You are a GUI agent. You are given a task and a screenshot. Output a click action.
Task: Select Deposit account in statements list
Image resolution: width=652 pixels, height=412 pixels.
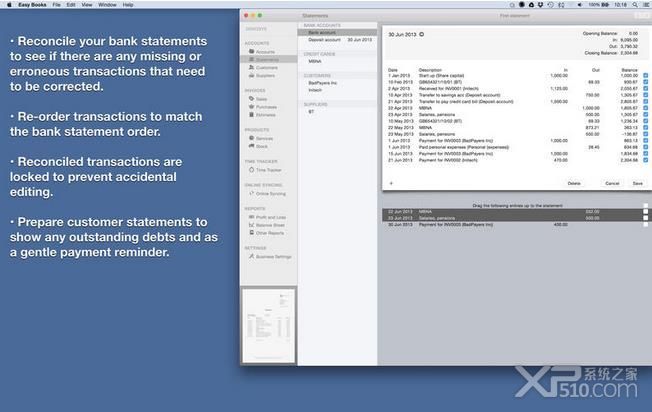click(338, 40)
